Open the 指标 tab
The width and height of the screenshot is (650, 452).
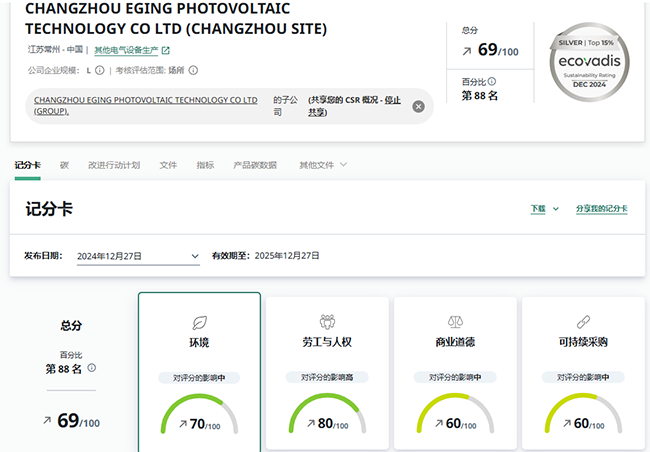point(205,165)
